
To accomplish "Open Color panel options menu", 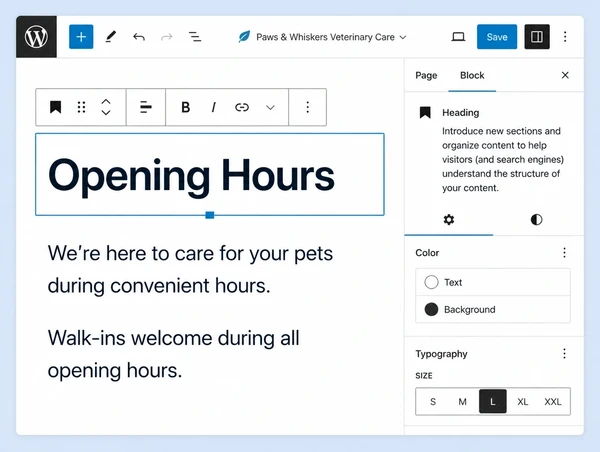I will pos(564,253).
